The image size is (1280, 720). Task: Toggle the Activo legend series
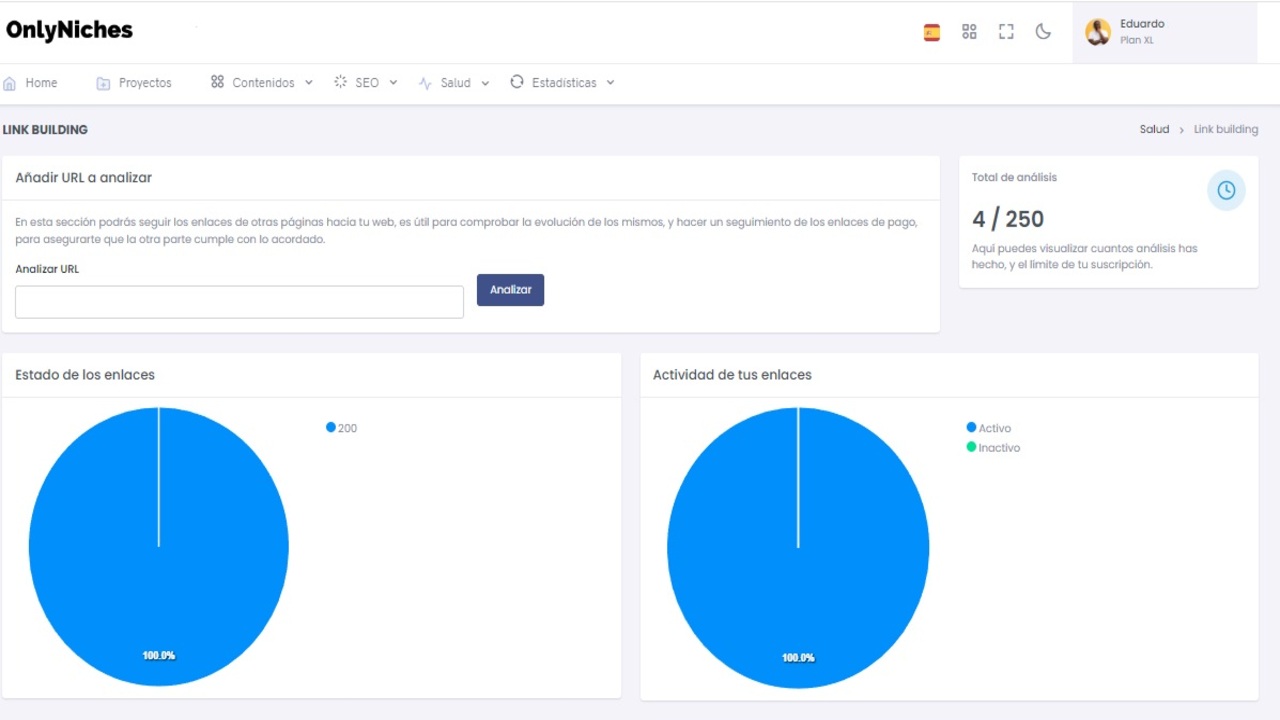(989, 428)
